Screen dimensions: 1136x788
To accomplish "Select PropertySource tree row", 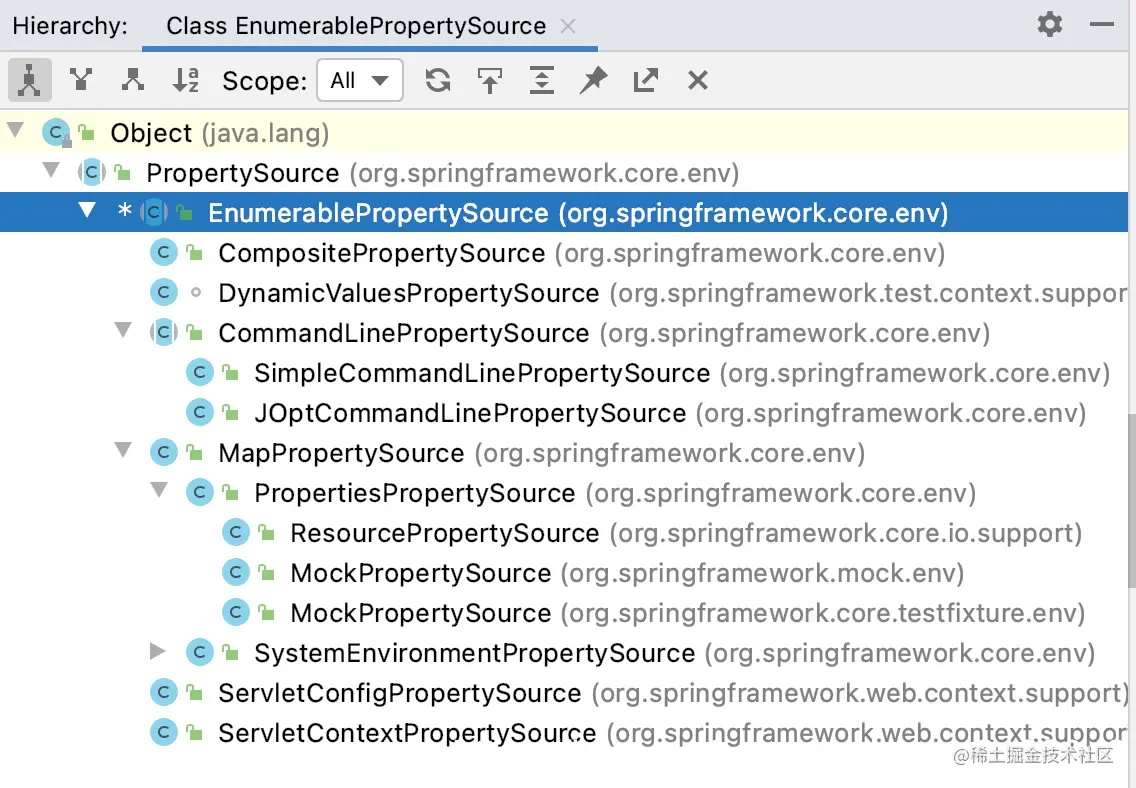I will coord(564,172).
